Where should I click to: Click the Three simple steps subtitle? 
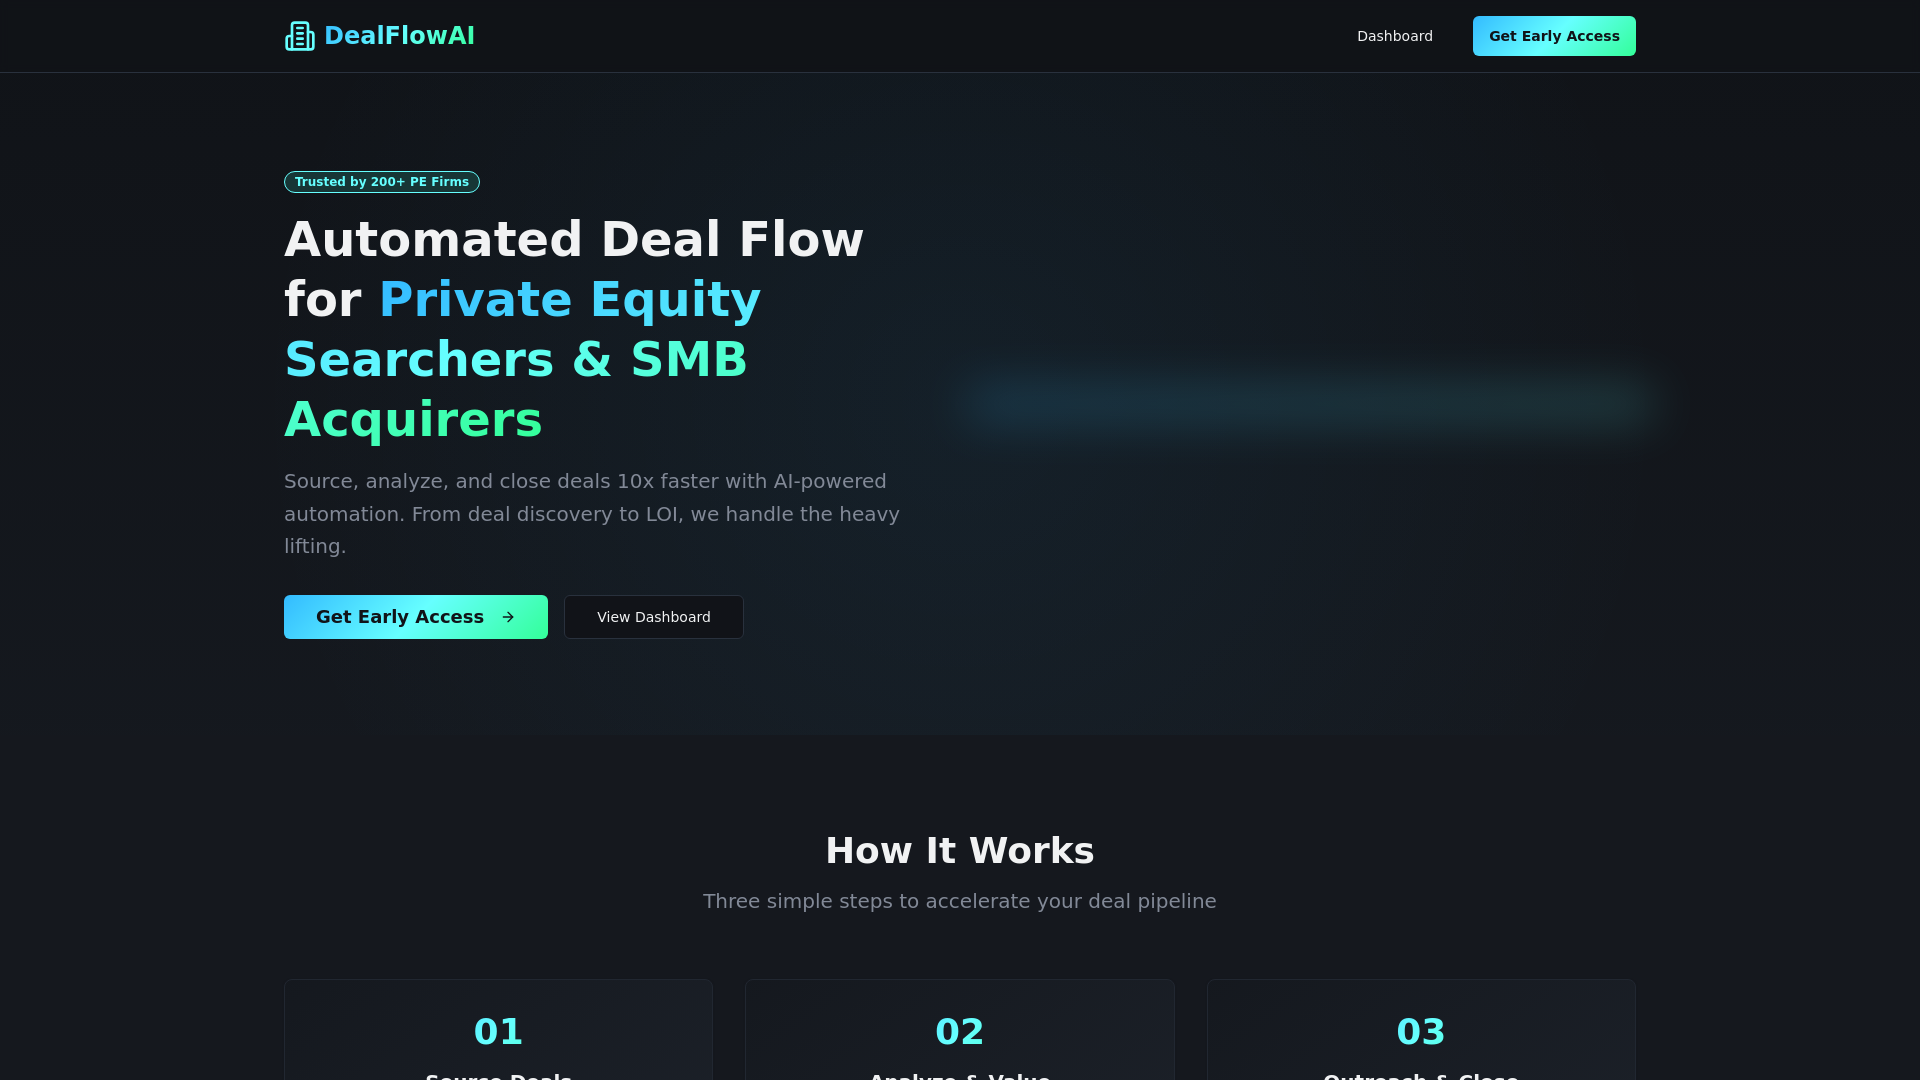960,901
